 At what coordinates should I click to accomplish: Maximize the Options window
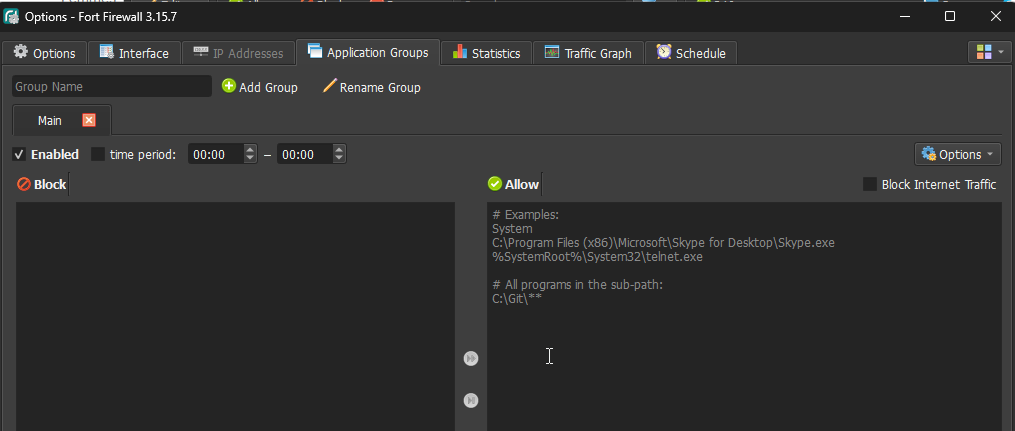coord(950,16)
